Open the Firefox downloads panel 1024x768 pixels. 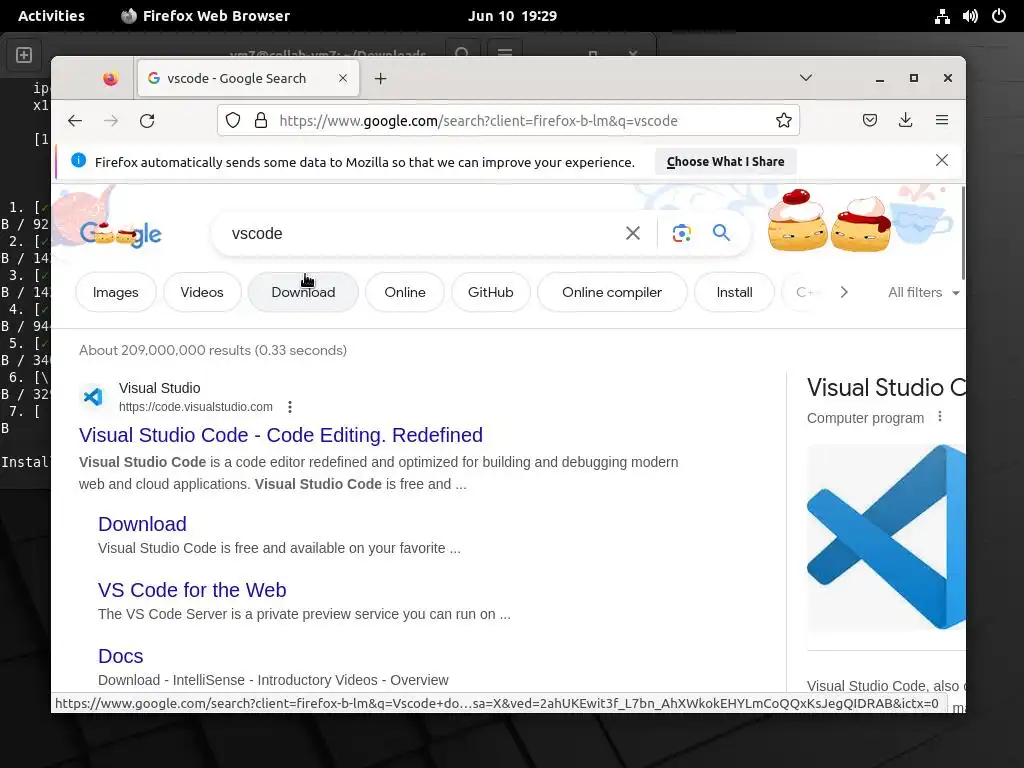click(x=905, y=120)
